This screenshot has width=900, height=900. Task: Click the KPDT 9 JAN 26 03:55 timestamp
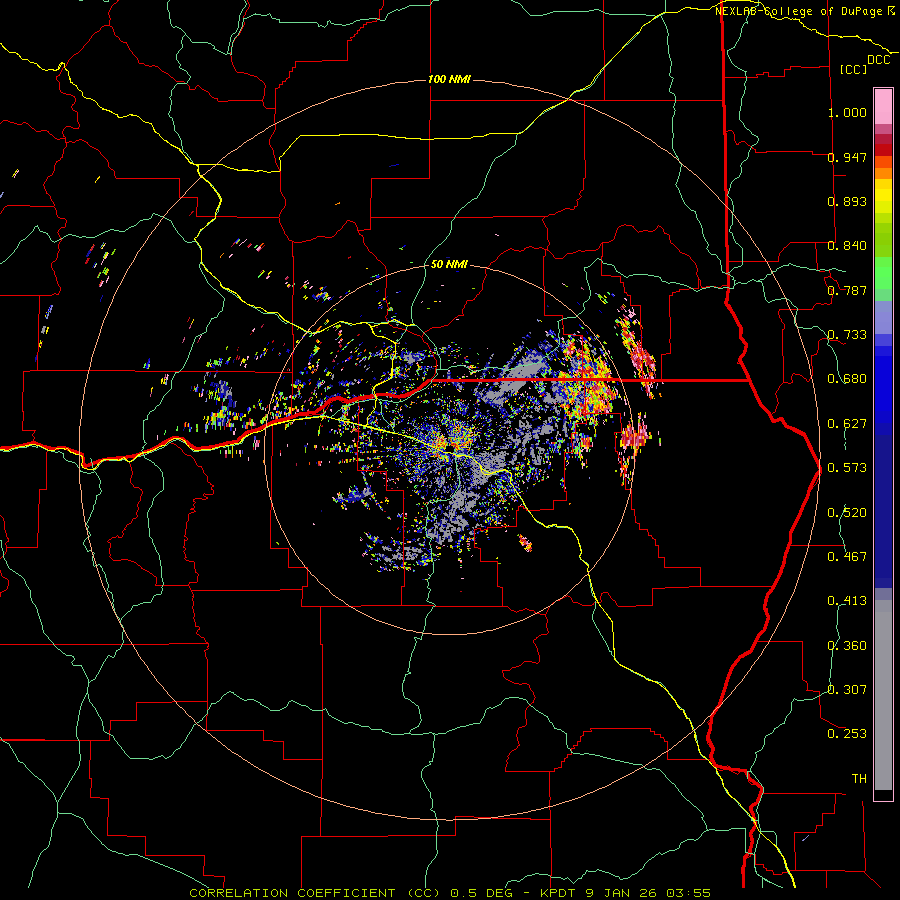625,893
